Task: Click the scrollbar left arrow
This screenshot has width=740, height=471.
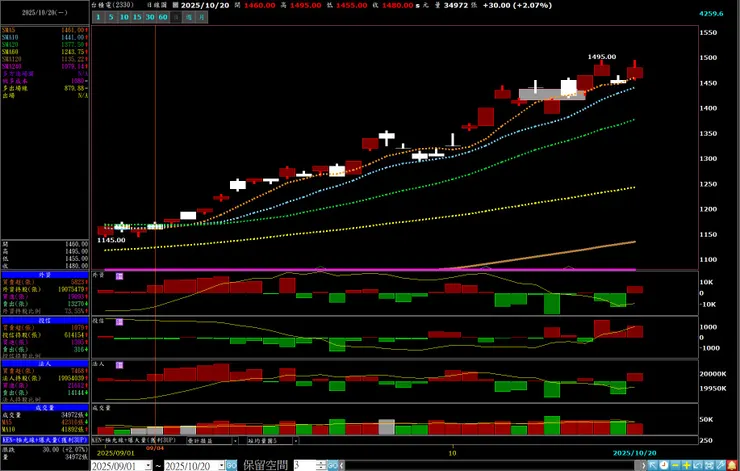Action: 342,465
